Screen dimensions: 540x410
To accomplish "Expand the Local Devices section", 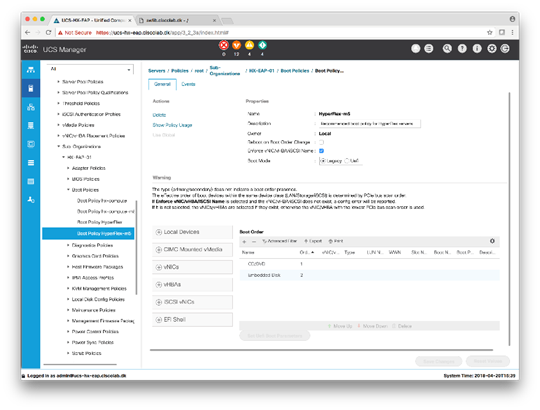I will point(192,232).
